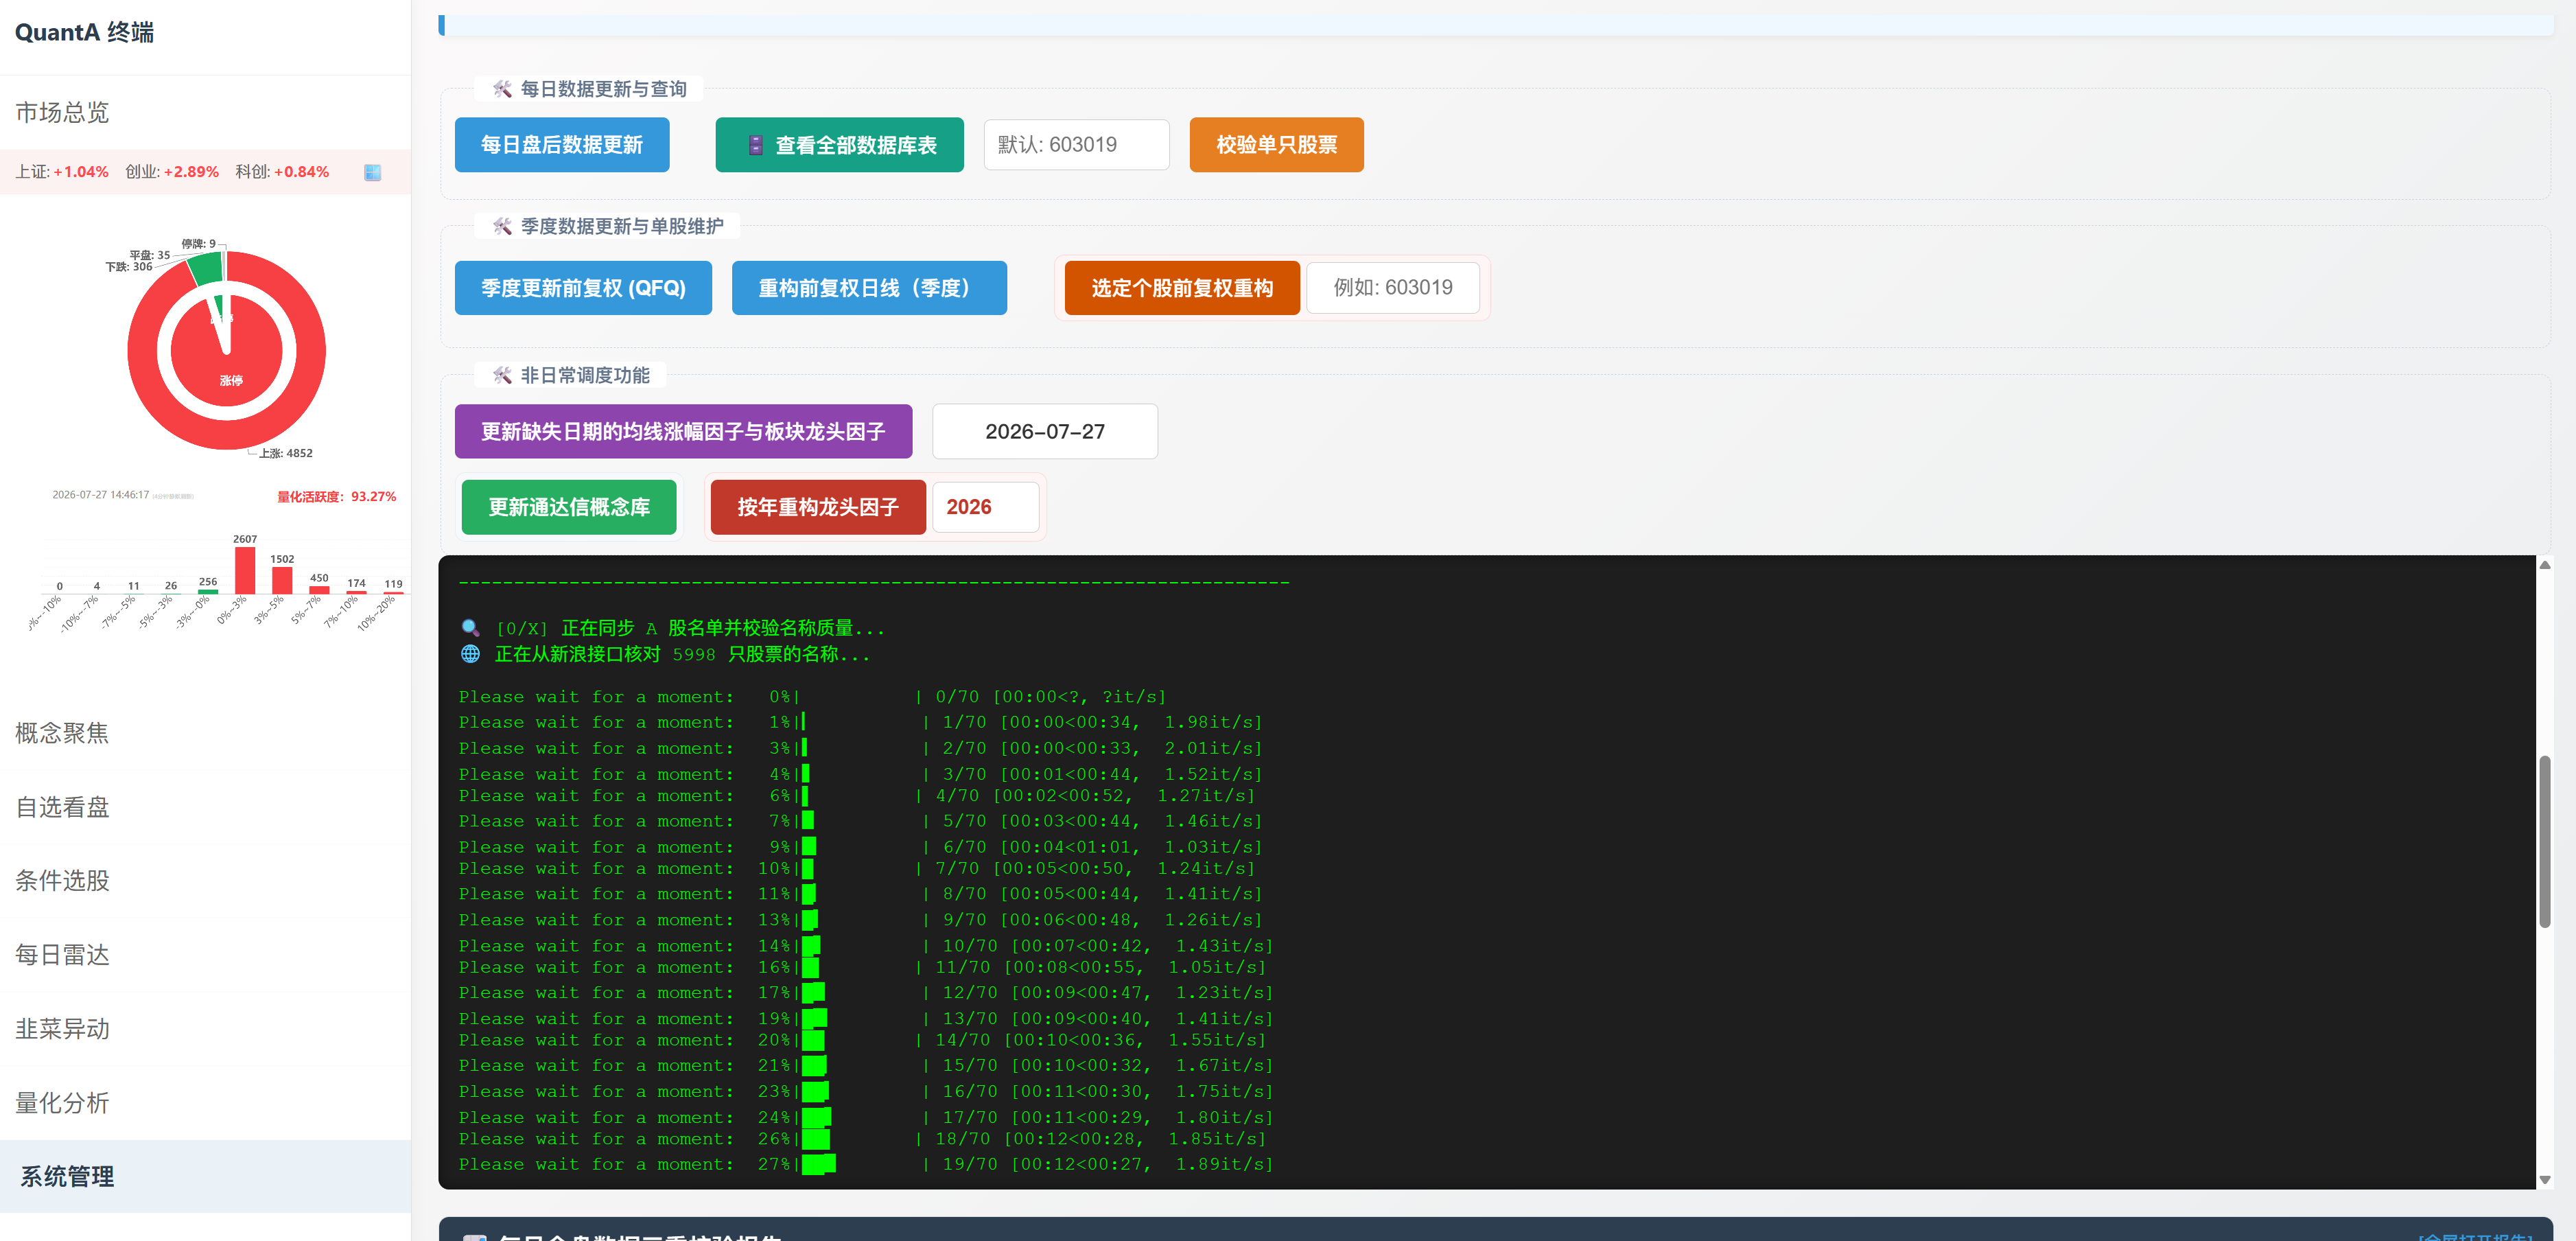Click the console scrollbar down arrow

point(2545,1179)
